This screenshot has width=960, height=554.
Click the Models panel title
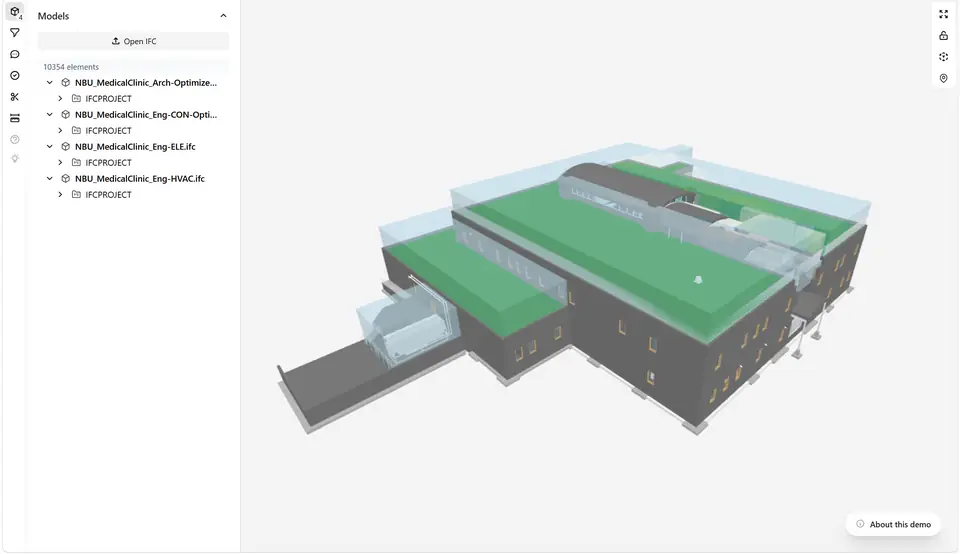(x=53, y=16)
